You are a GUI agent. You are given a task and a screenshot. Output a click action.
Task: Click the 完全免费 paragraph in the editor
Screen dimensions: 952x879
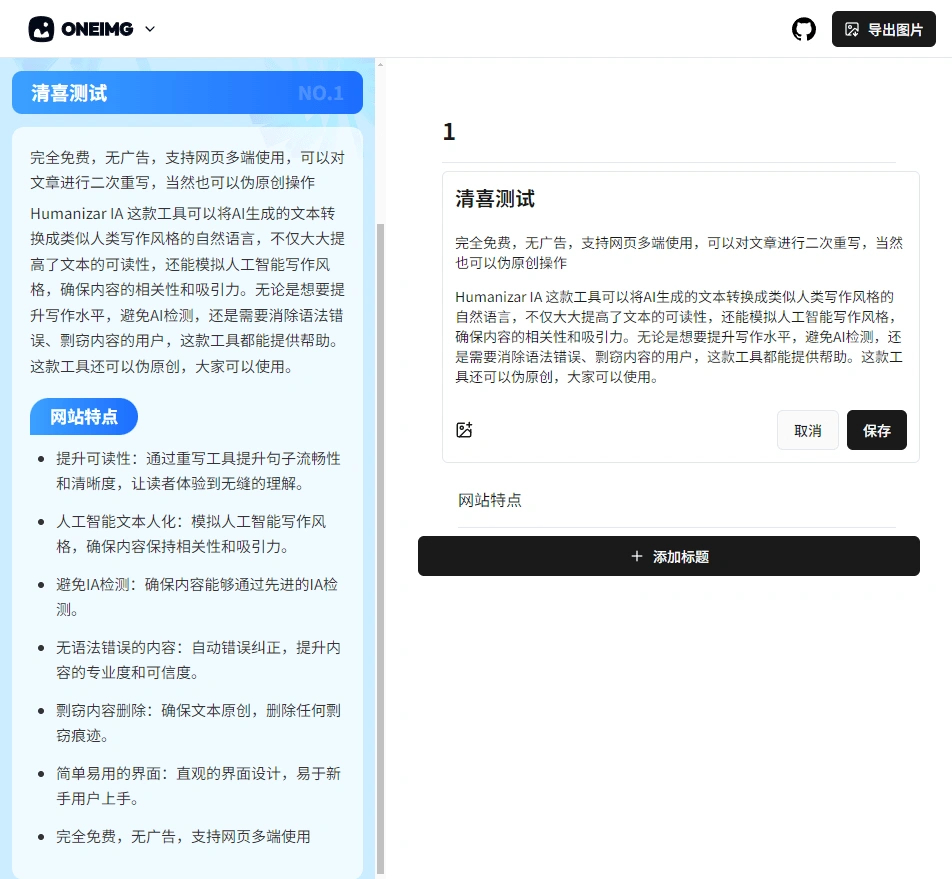(678, 252)
